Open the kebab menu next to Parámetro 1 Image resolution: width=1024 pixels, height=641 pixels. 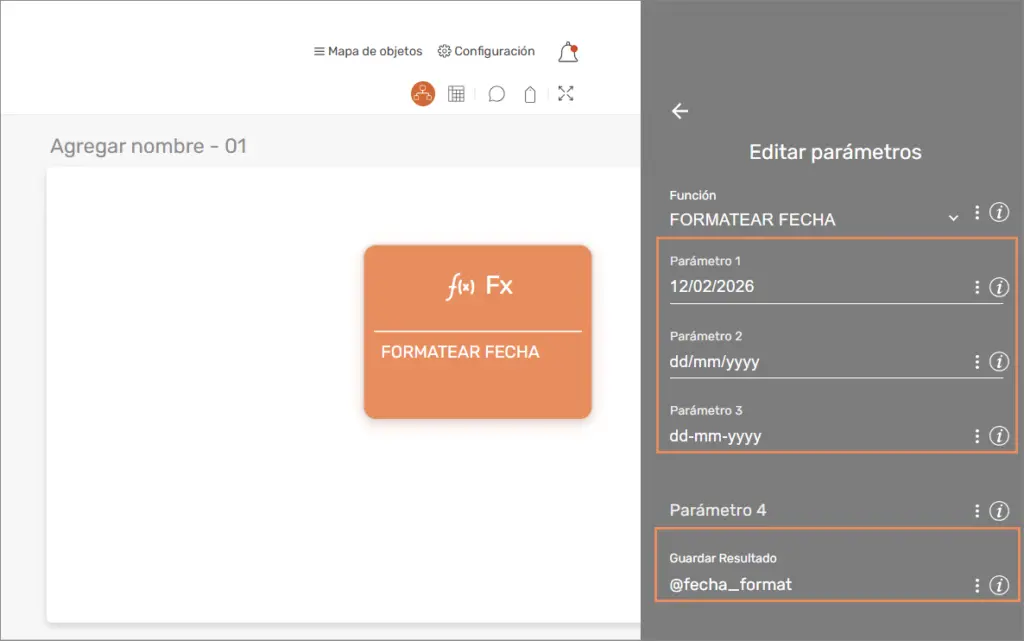977,287
